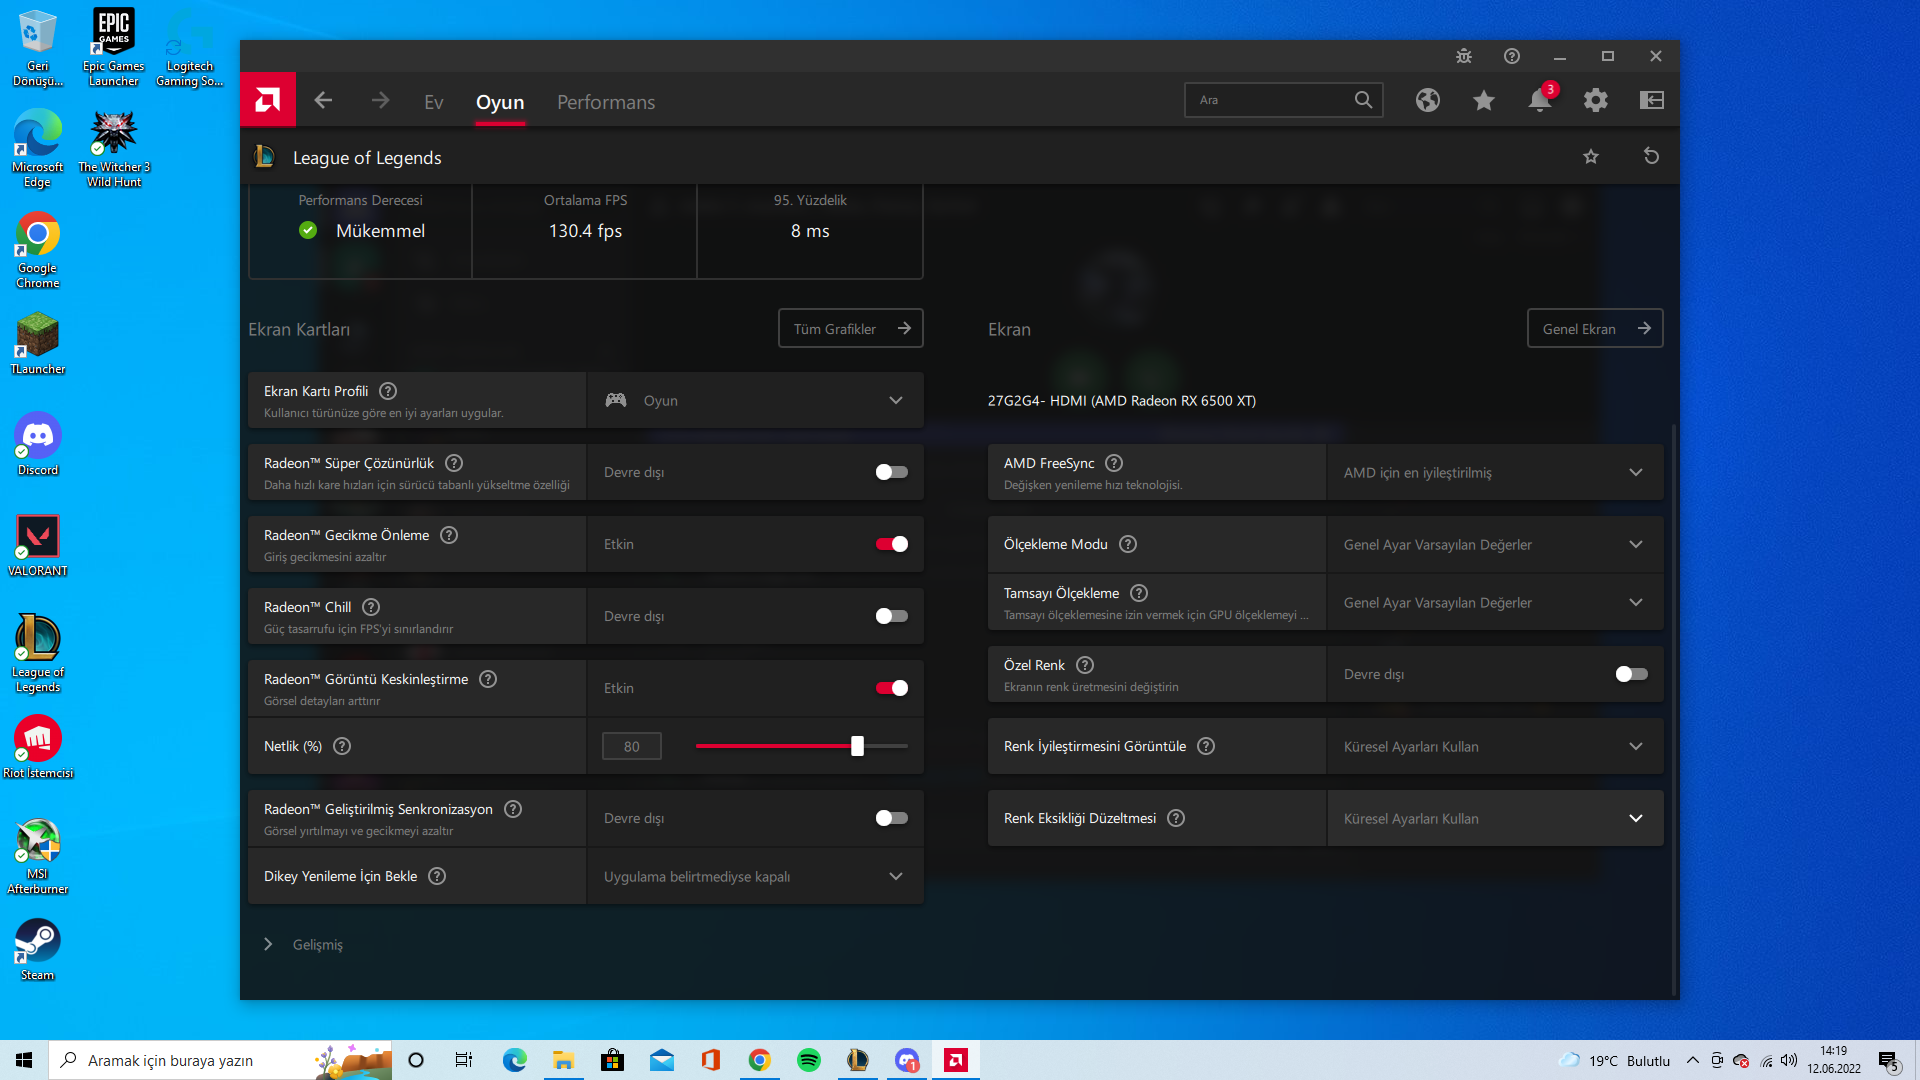Toggle Radeon™ Görüntü Keskinleştirme off
1920x1080 pixels.
(x=891, y=687)
